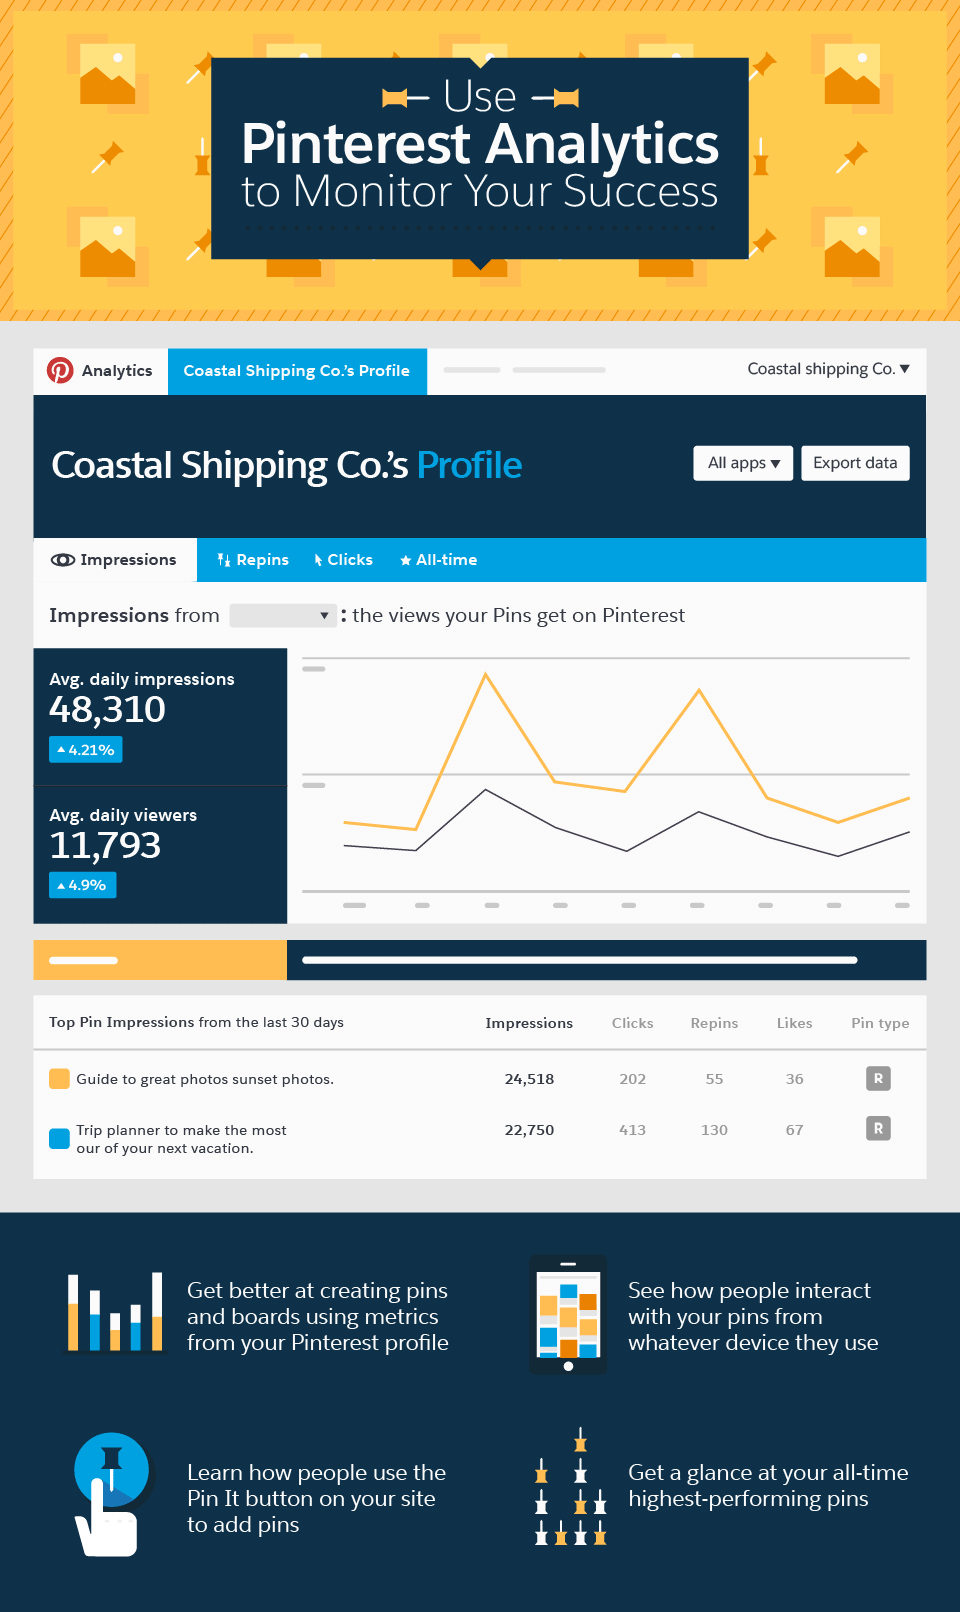Select the Coastal Shipping Co.'s Profile tab
The width and height of the screenshot is (960, 1612).
[297, 371]
